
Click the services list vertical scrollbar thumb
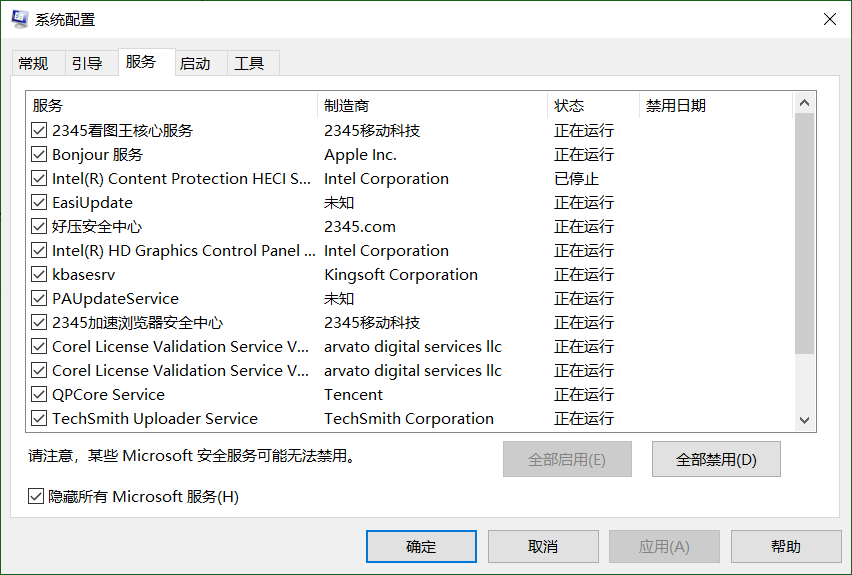click(x=805, y=234)
